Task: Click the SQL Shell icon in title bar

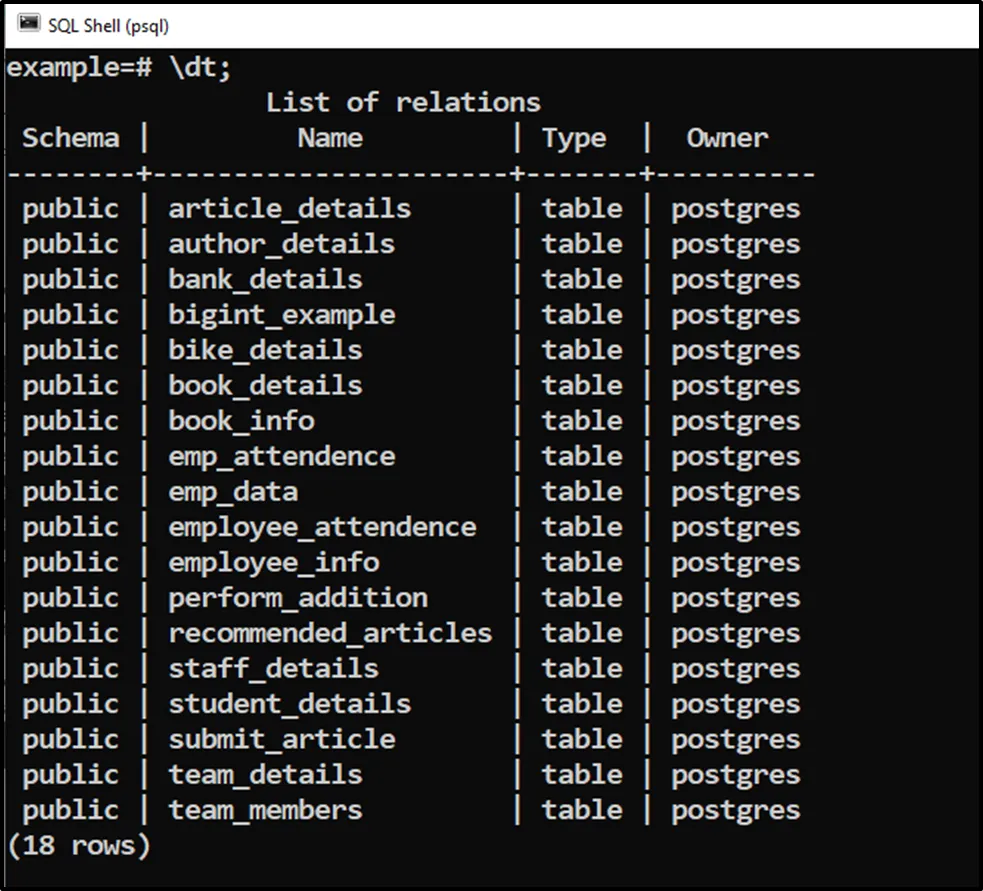Action: tap(29, 24)
